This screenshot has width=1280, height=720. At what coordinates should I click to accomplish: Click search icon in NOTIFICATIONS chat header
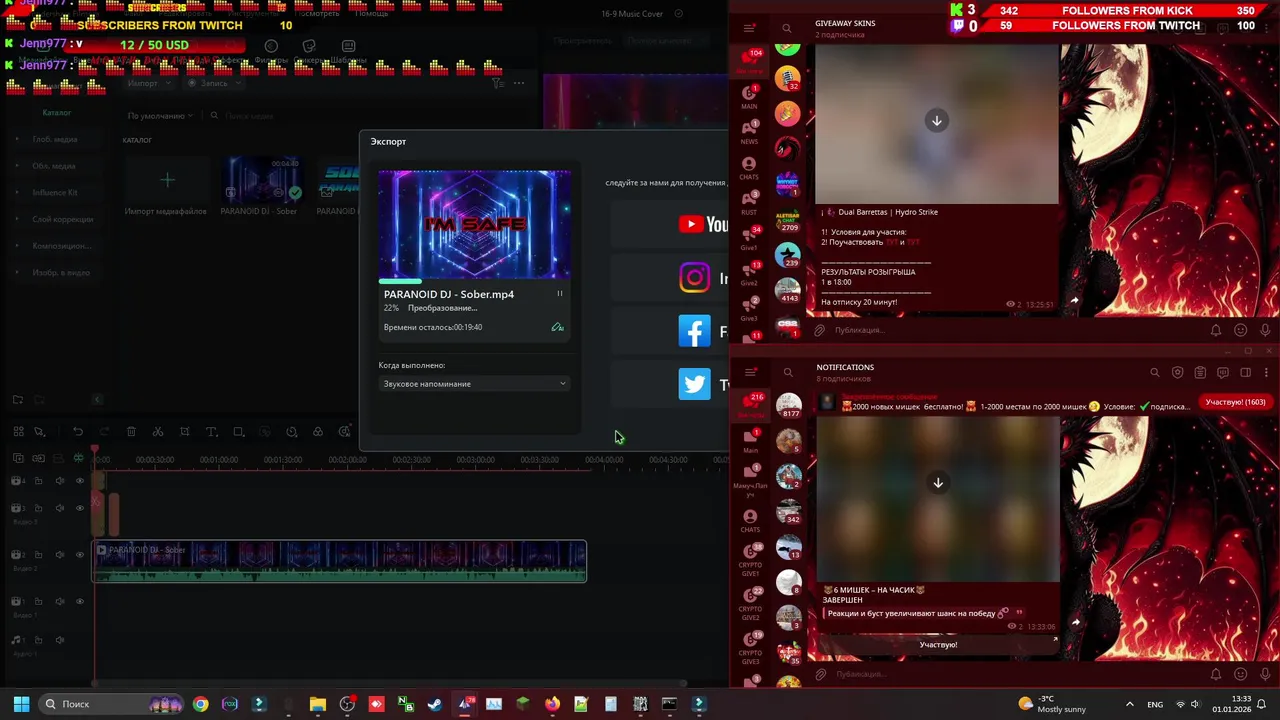[x=1155, y=373]
